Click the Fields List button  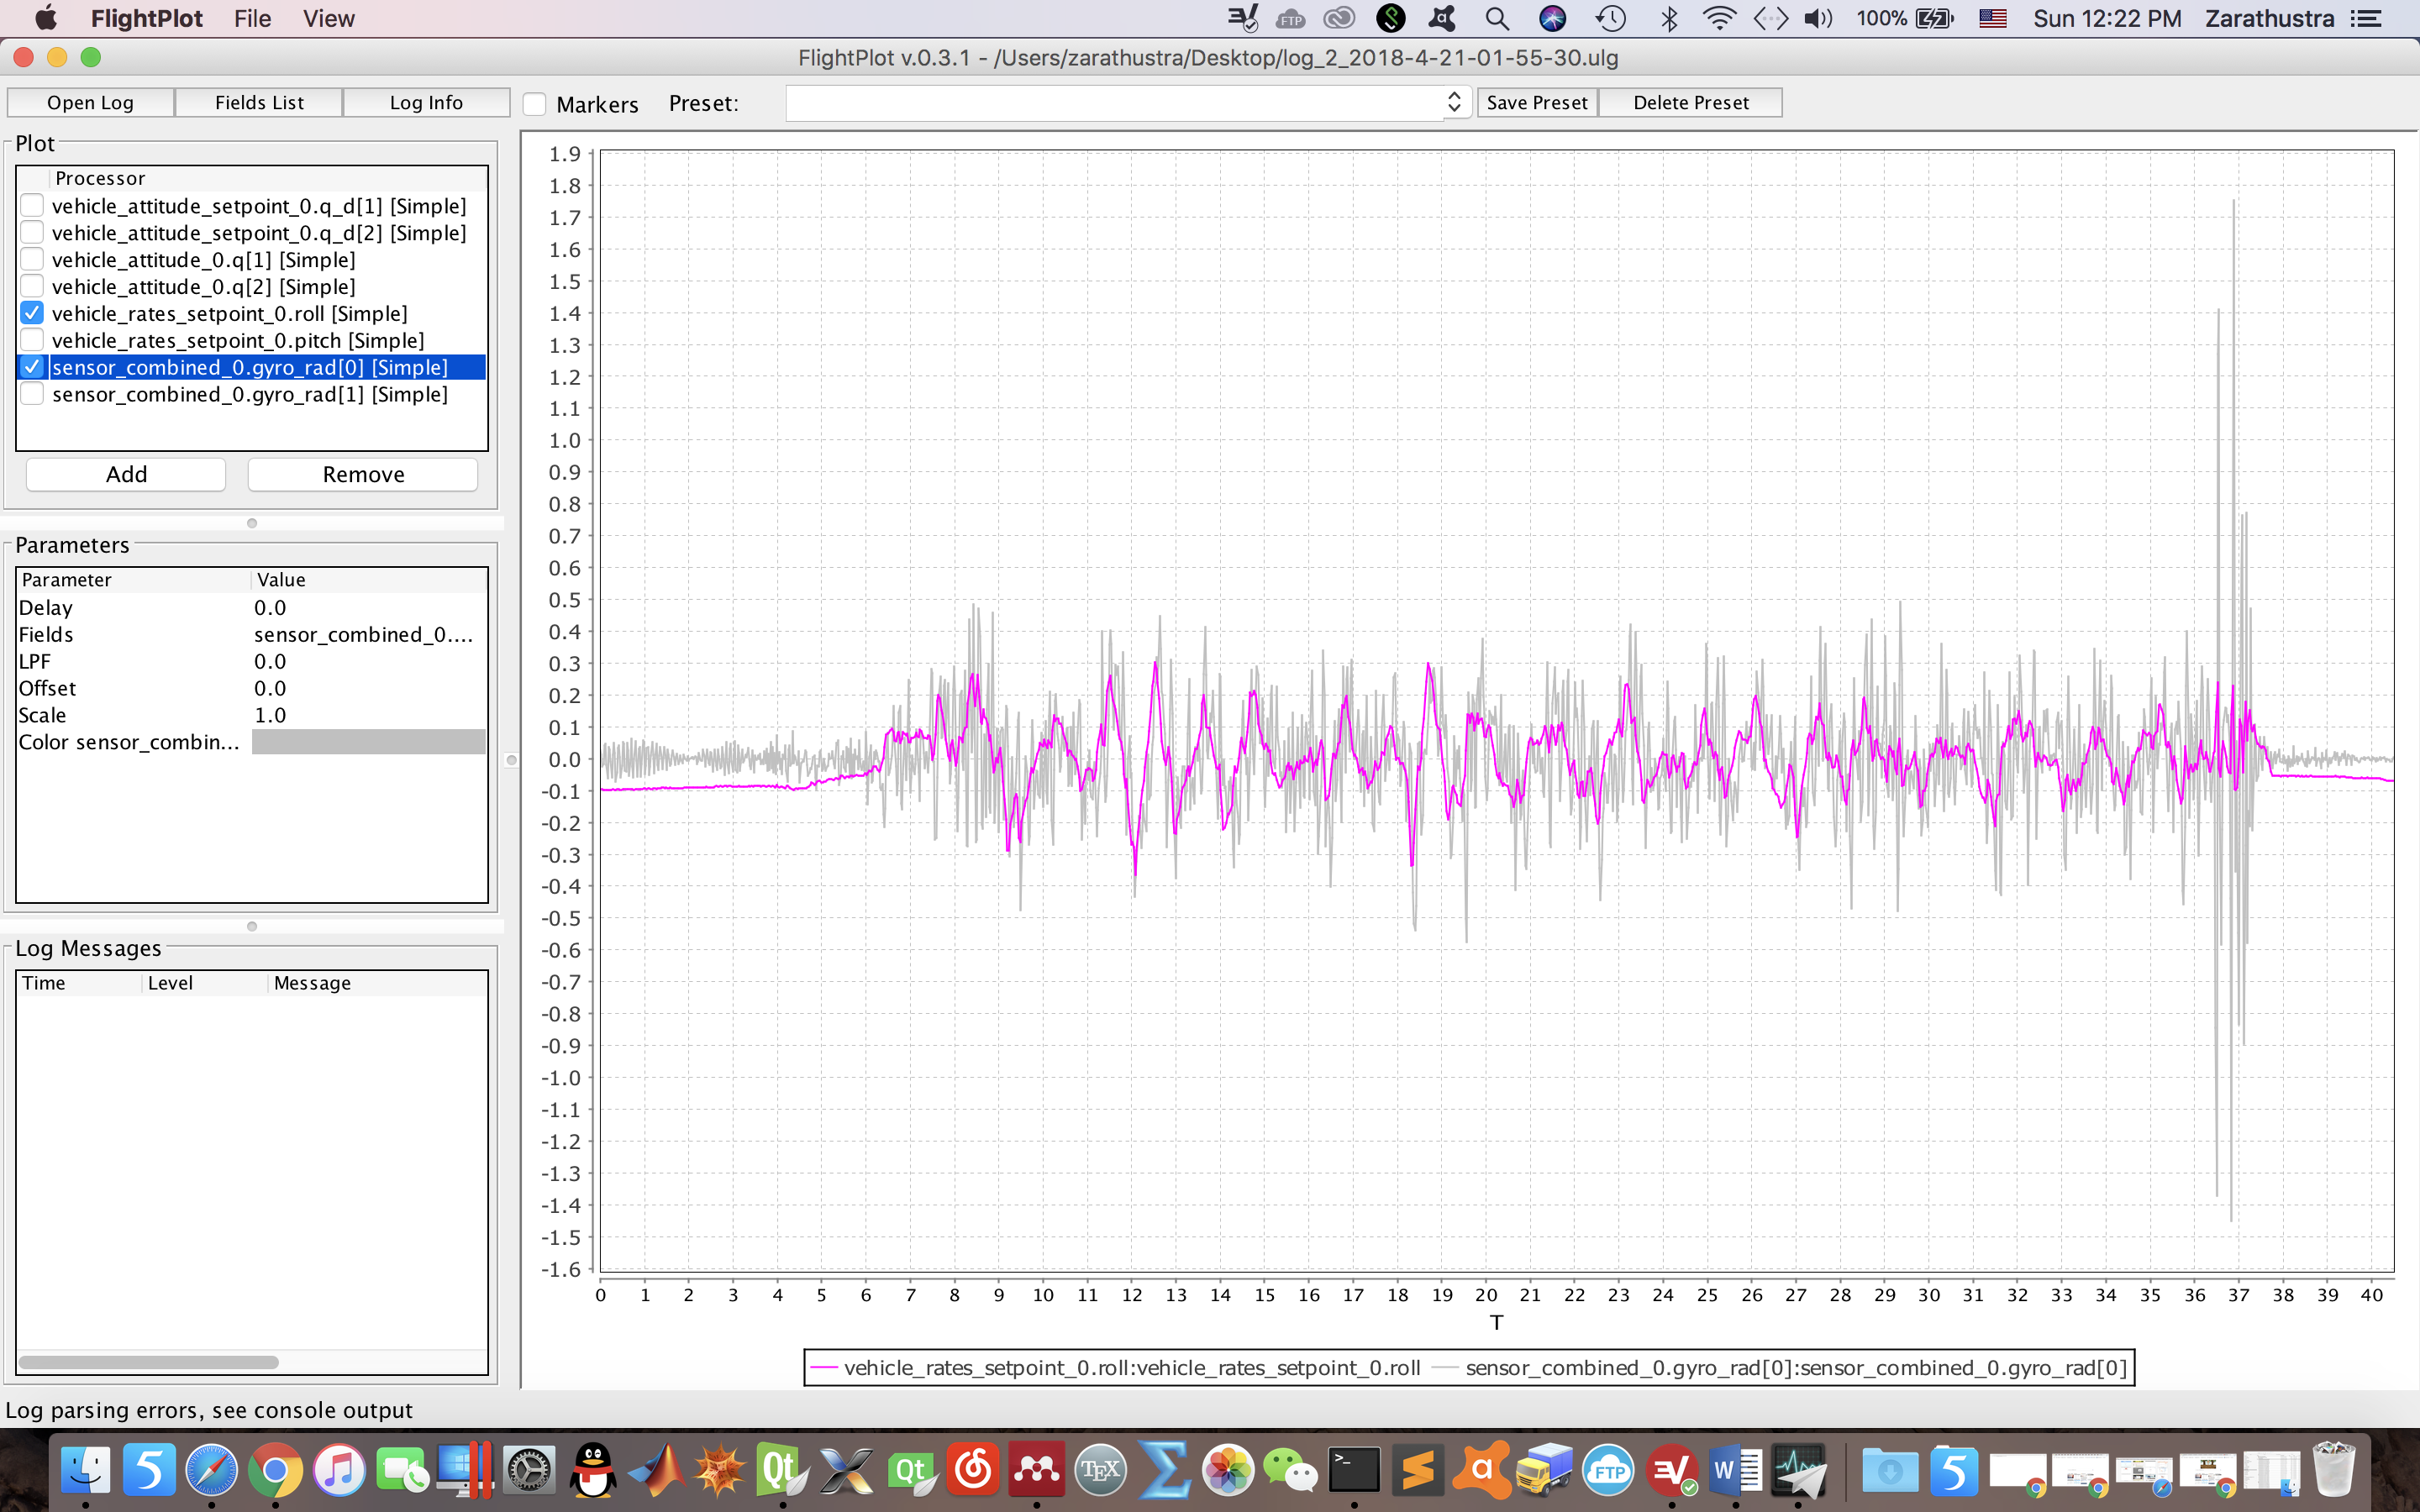point(259,102)
